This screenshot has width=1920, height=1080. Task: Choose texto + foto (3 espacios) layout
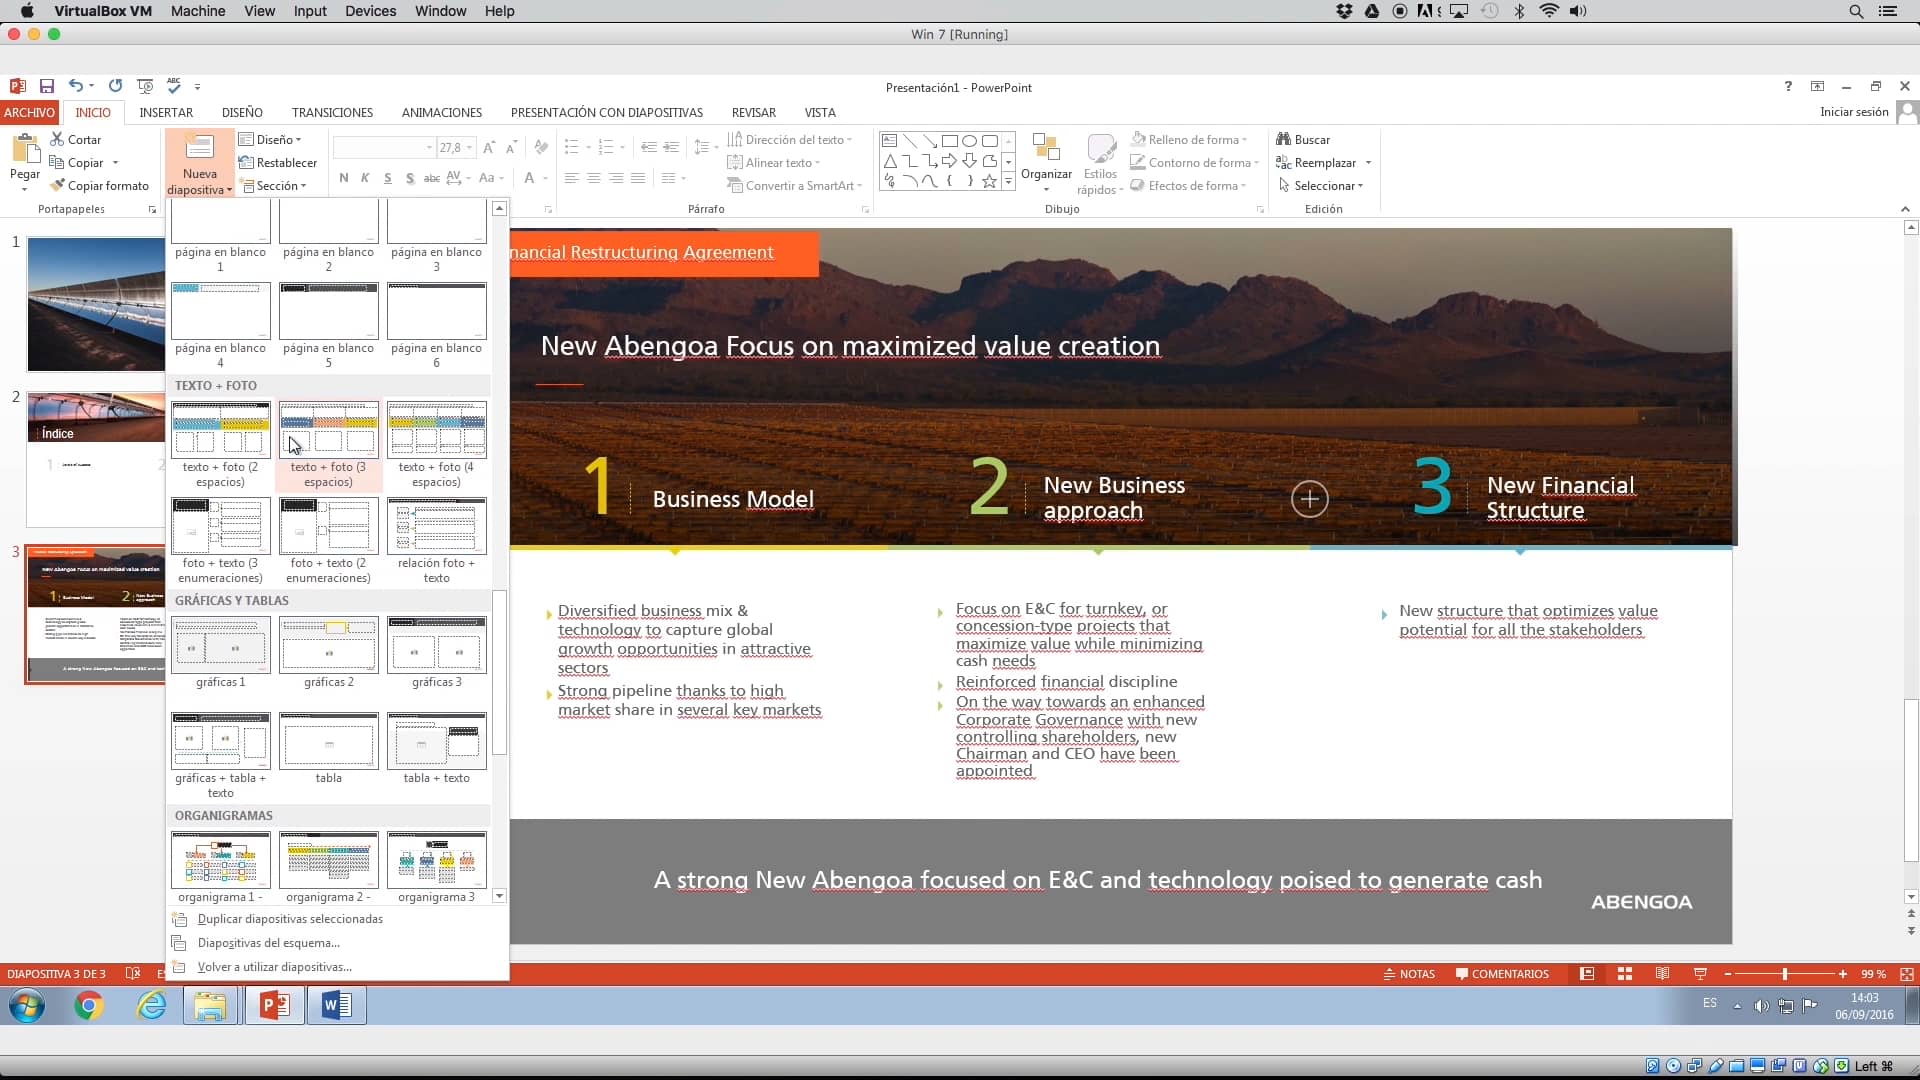tap(328, 445)
